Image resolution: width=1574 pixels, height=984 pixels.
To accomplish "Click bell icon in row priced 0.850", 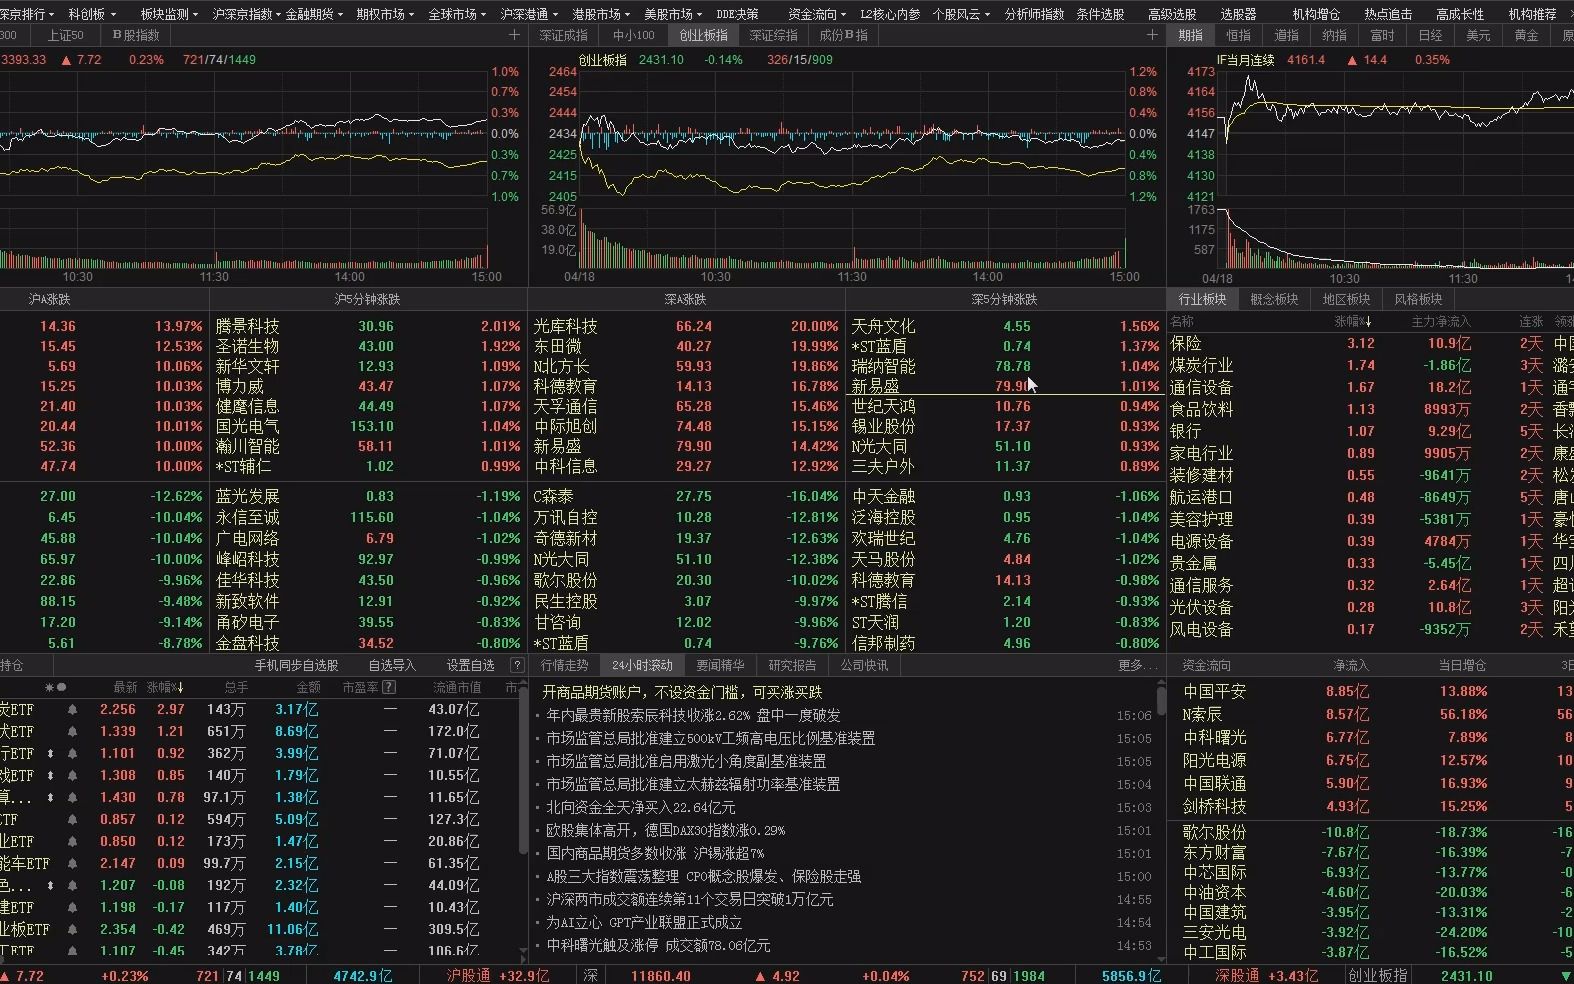I will coord(73,841).
